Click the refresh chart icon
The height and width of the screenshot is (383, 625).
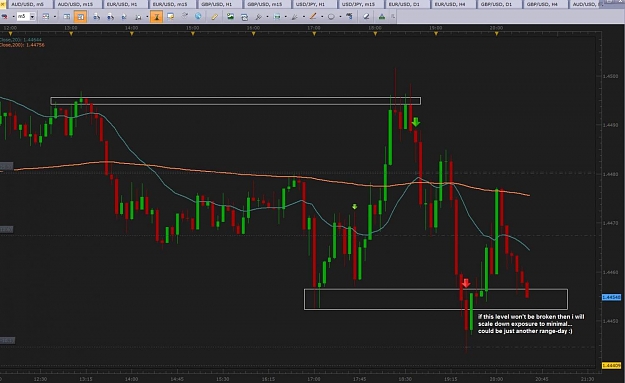[x=244, y=17]
